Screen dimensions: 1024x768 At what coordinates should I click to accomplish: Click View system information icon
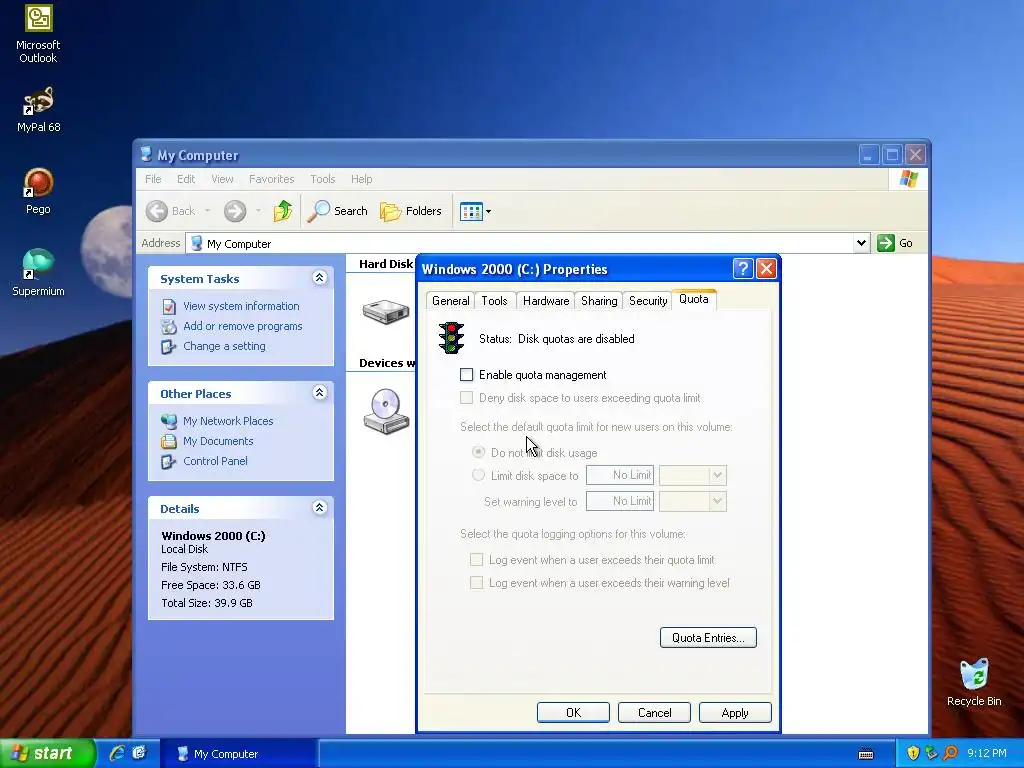tap(168, 306)
